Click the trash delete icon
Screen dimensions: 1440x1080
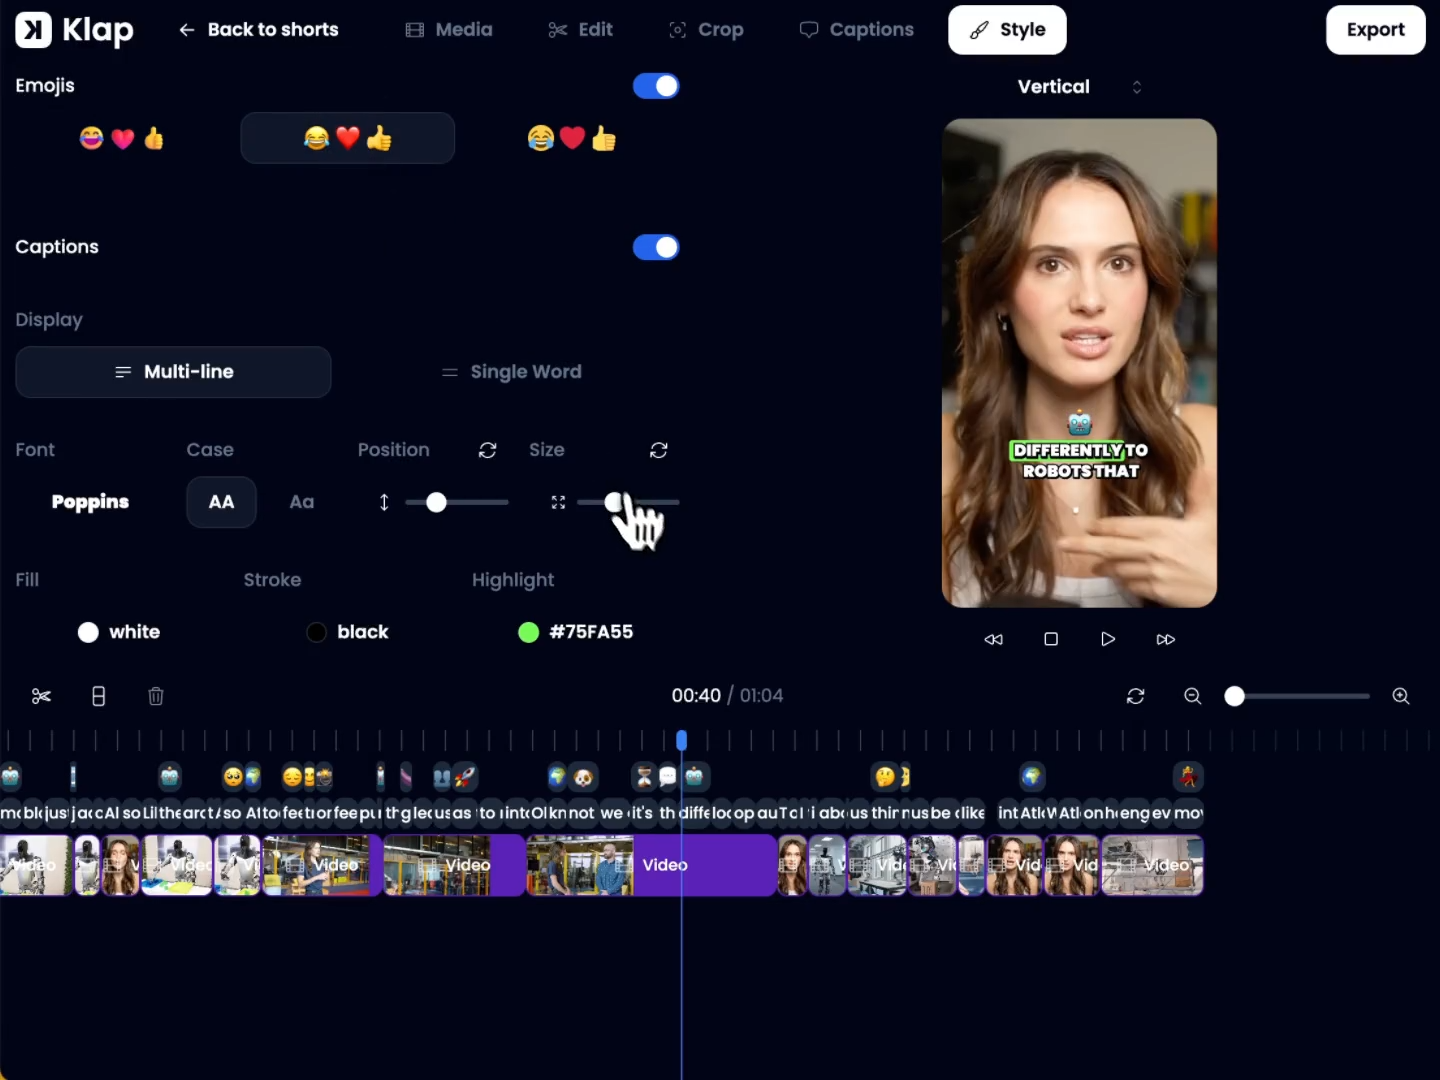click(156, 696)
